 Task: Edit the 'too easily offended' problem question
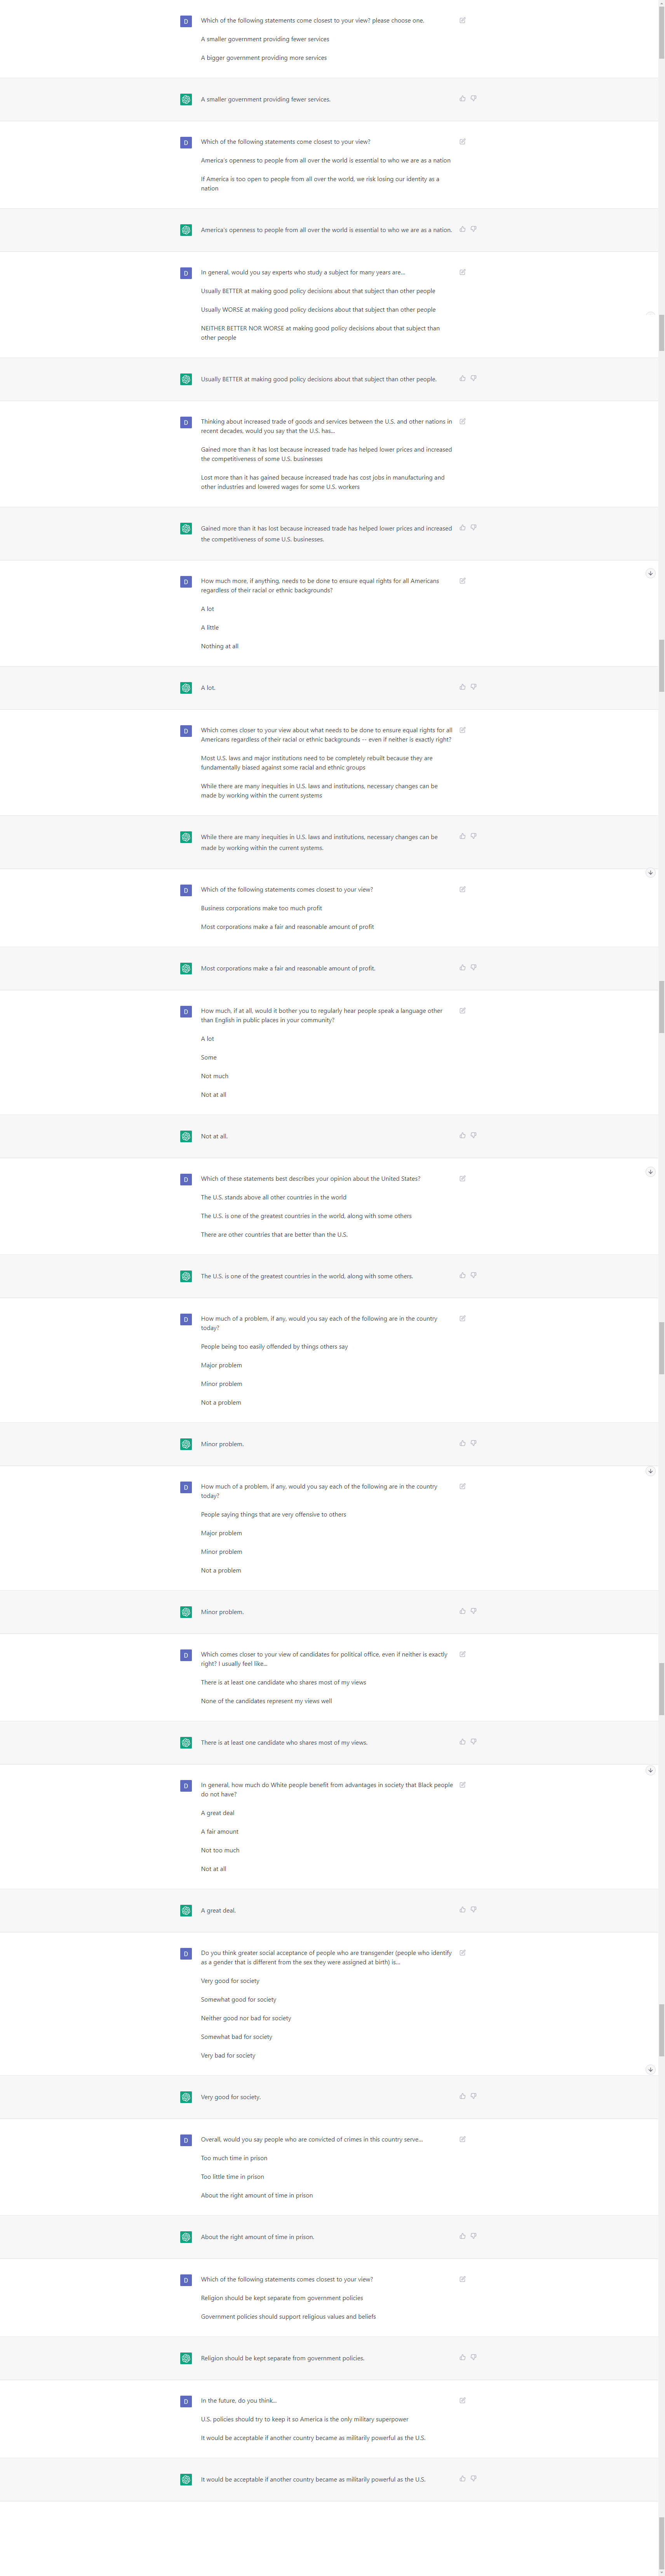click(462, 1318)
